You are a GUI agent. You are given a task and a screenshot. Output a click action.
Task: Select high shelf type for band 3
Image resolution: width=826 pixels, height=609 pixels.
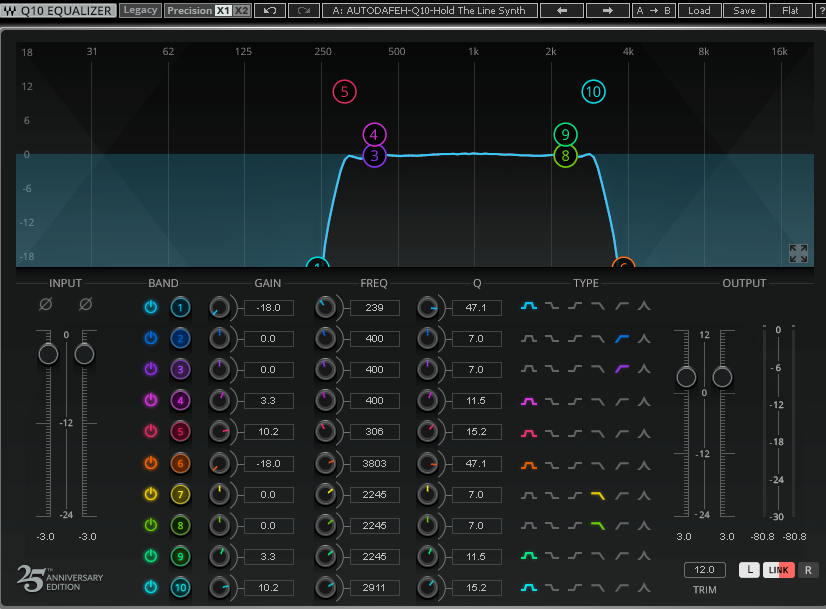pyautogui.click(x=622, y=369)
